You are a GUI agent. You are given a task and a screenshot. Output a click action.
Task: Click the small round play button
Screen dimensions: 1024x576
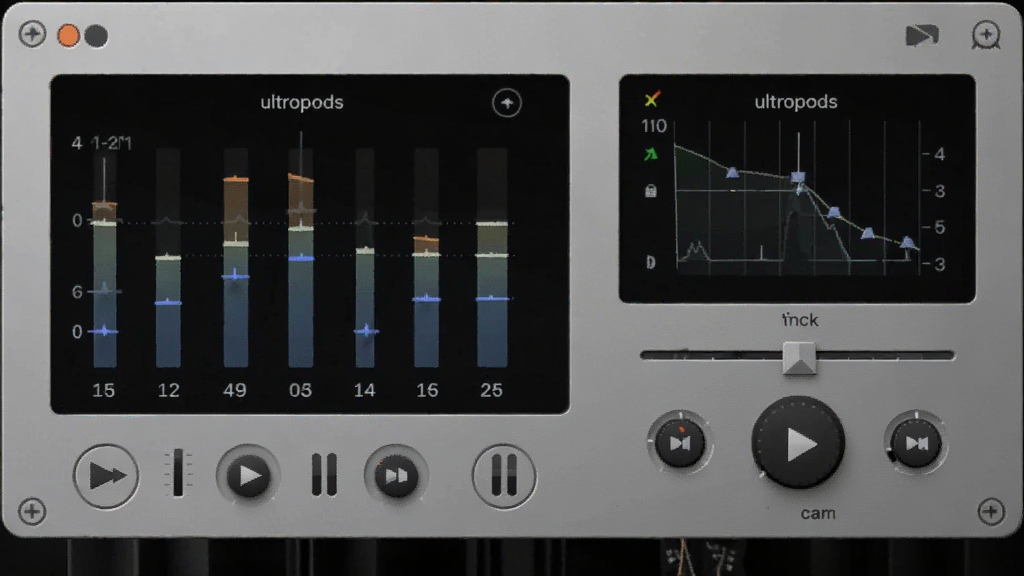click(x=248, y=475)
